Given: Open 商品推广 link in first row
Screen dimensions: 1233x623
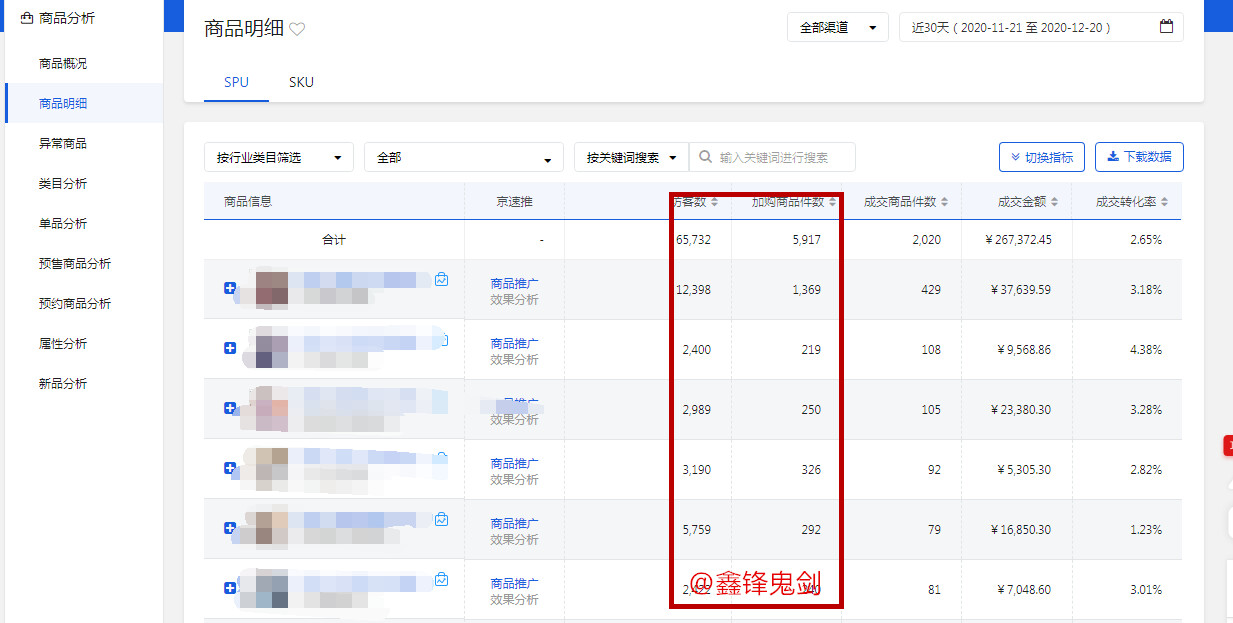Looking at the screenshot, I should click(x=514, y=283).
